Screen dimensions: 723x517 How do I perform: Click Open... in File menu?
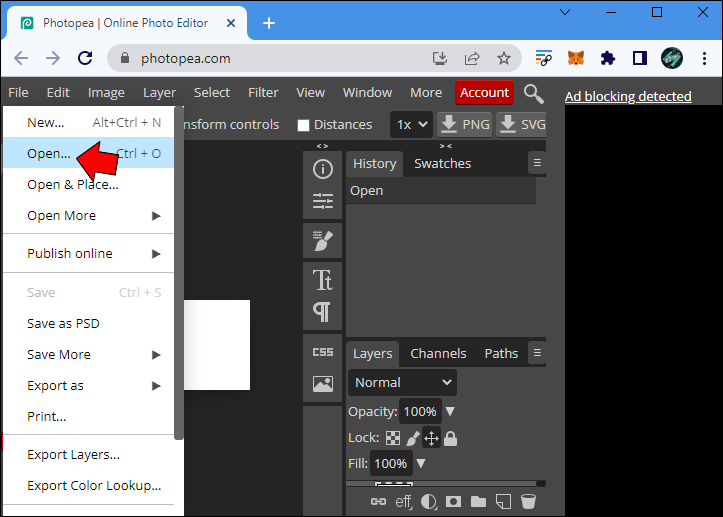click(x=89, y=153)
